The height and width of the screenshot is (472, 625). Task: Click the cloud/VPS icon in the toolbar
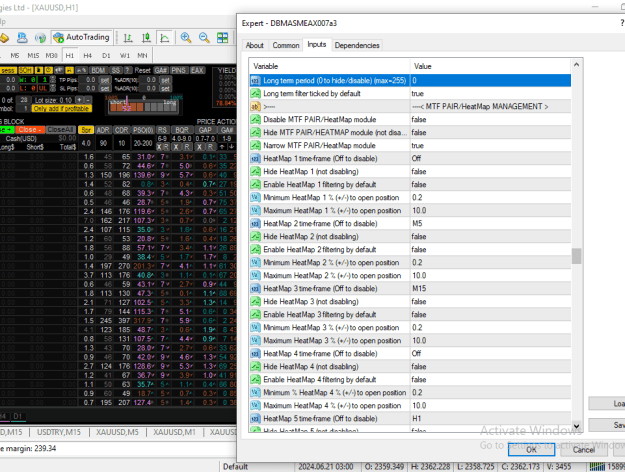pyautogui.click(x=22, y=38)
